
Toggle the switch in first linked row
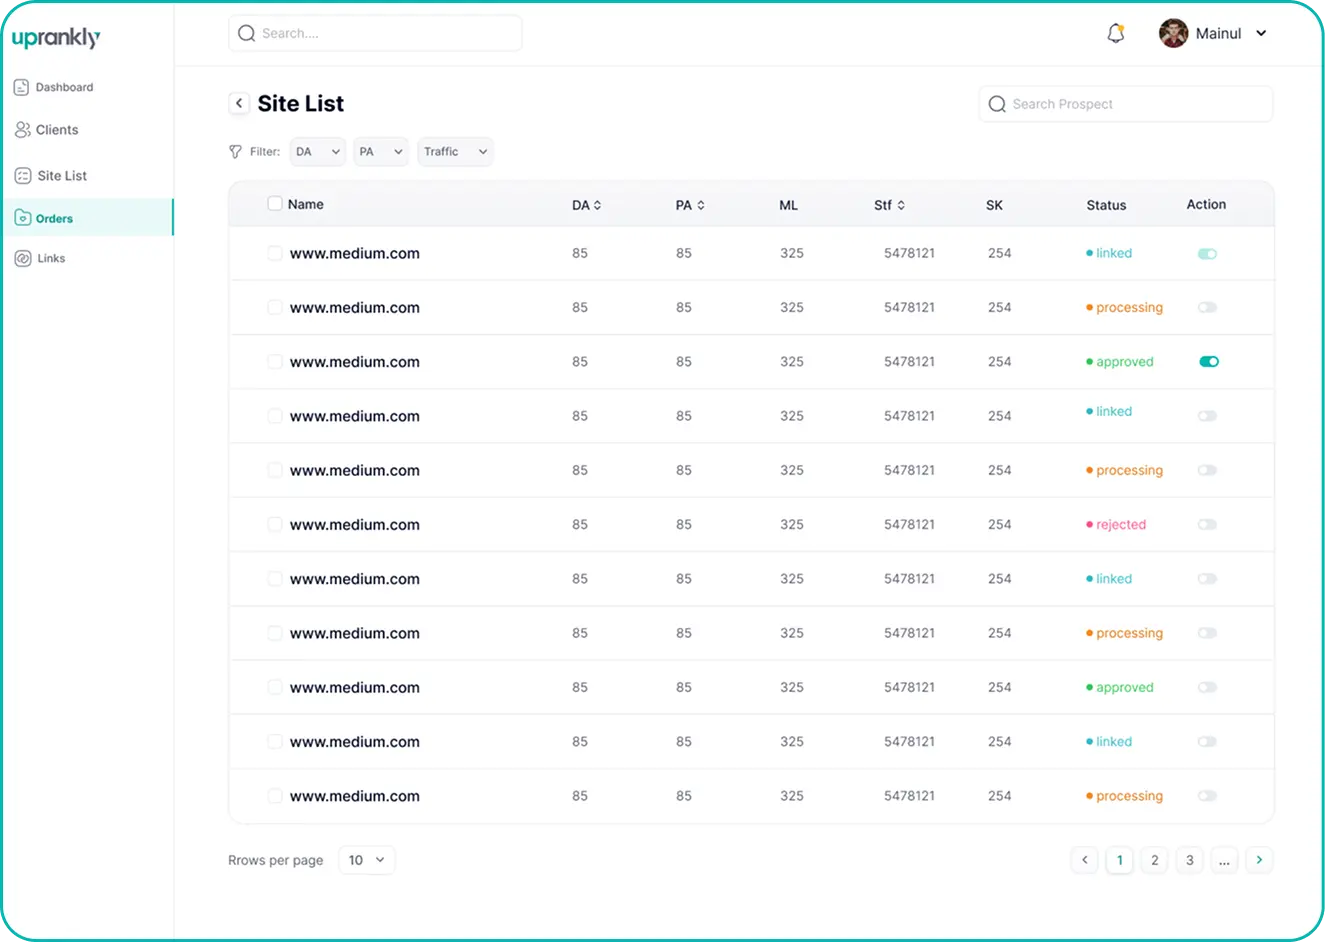pos(1208,254)
